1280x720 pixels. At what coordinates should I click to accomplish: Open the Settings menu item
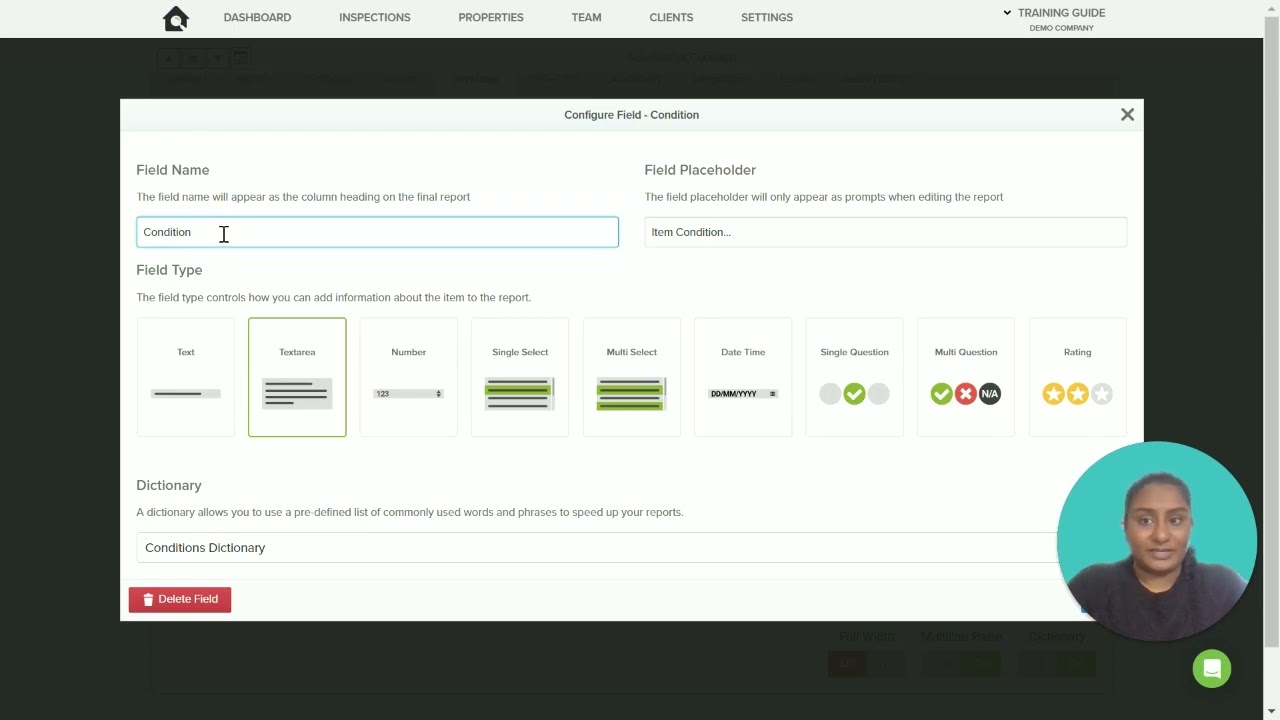767,17
